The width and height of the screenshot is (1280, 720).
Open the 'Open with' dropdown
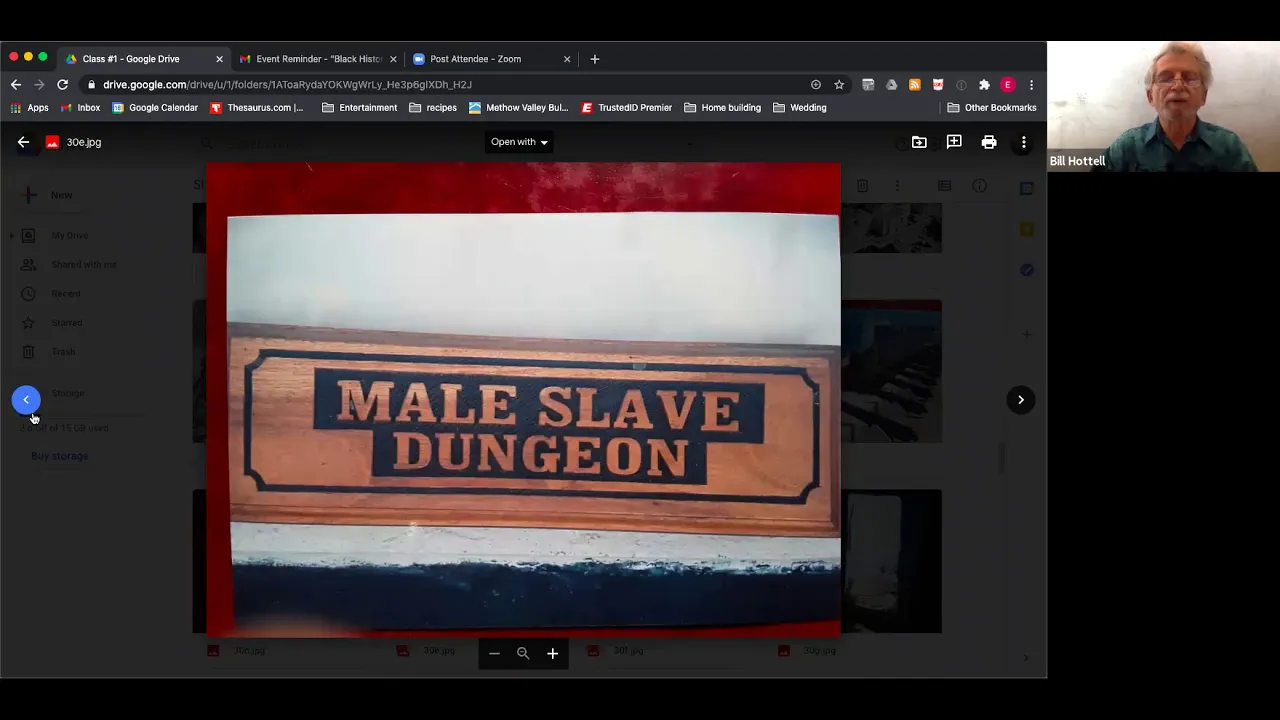point(519,142)
